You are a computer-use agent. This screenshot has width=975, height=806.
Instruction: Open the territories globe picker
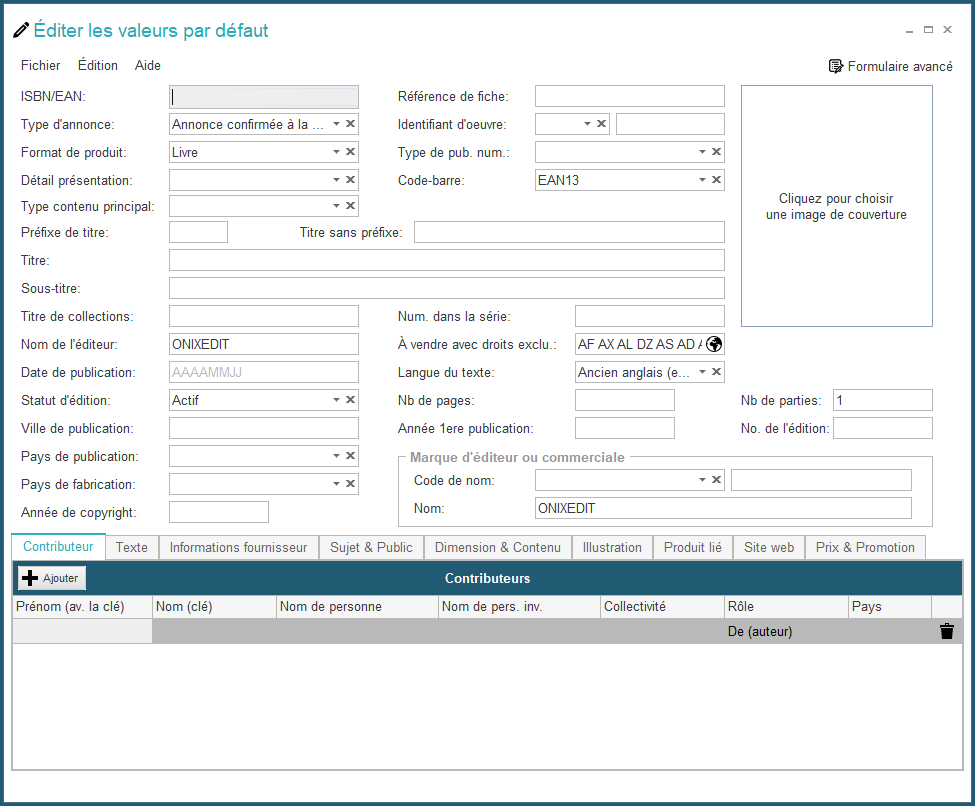(x=714, y=344)
